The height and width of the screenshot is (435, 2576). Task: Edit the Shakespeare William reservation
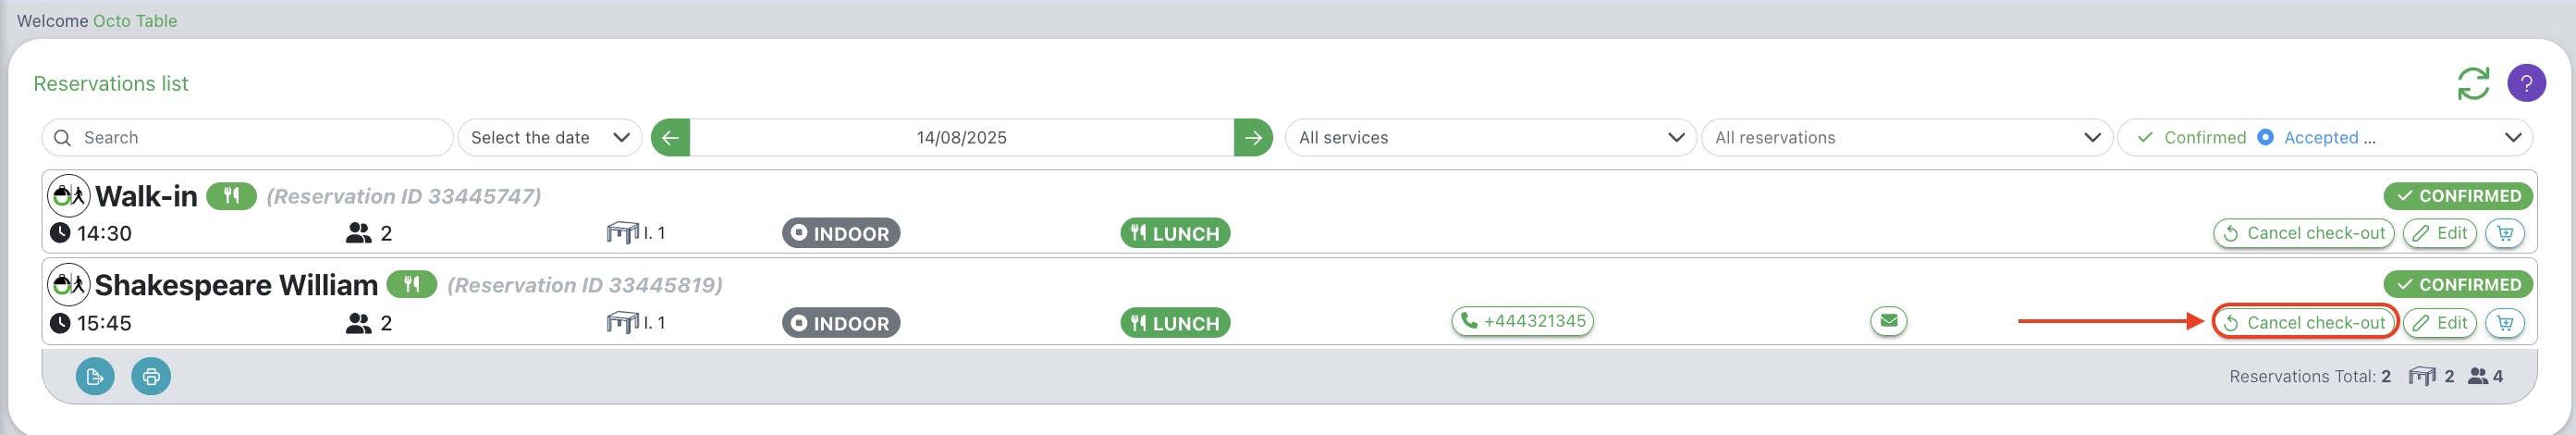[2440, 323]
